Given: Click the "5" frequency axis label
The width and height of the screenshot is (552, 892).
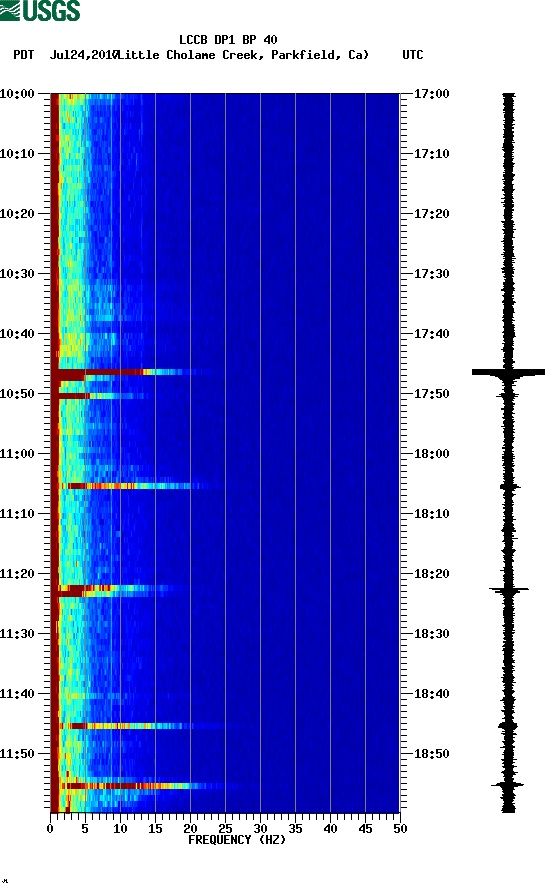Looking at the screenshot, I should click(85, 828).
